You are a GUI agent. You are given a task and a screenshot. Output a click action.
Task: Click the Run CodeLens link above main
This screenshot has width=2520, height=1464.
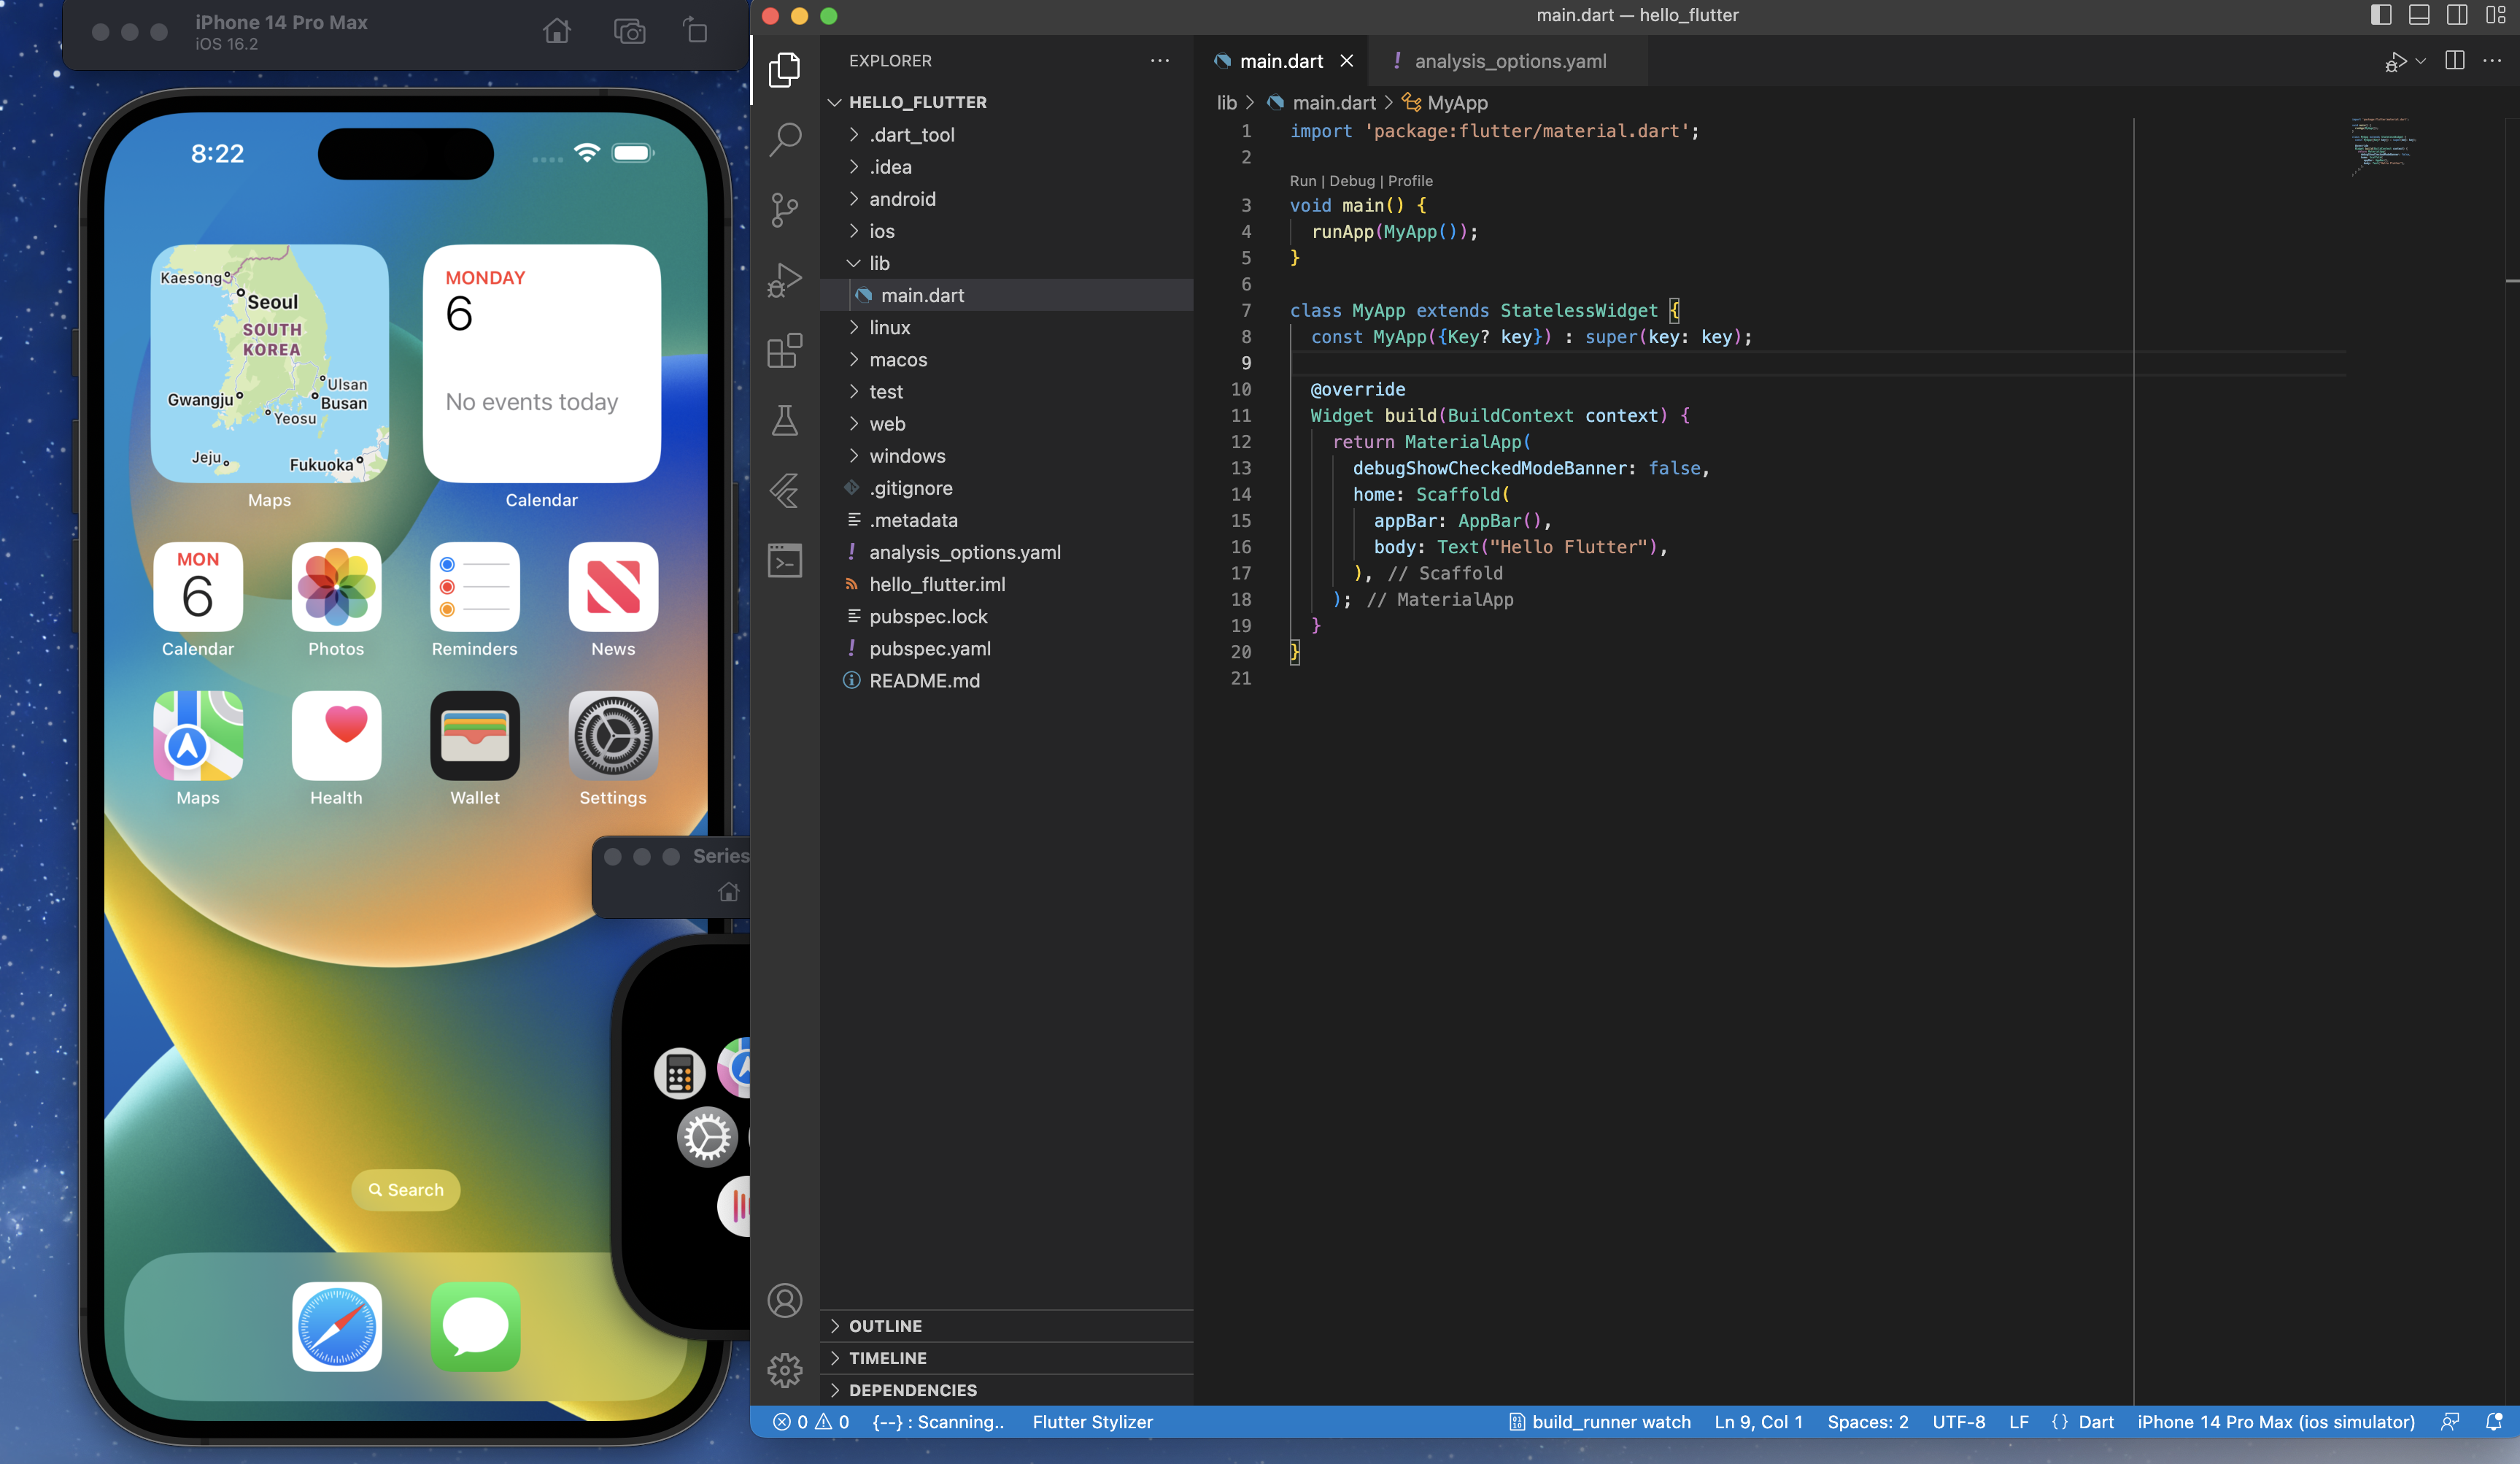(1303, 181)
